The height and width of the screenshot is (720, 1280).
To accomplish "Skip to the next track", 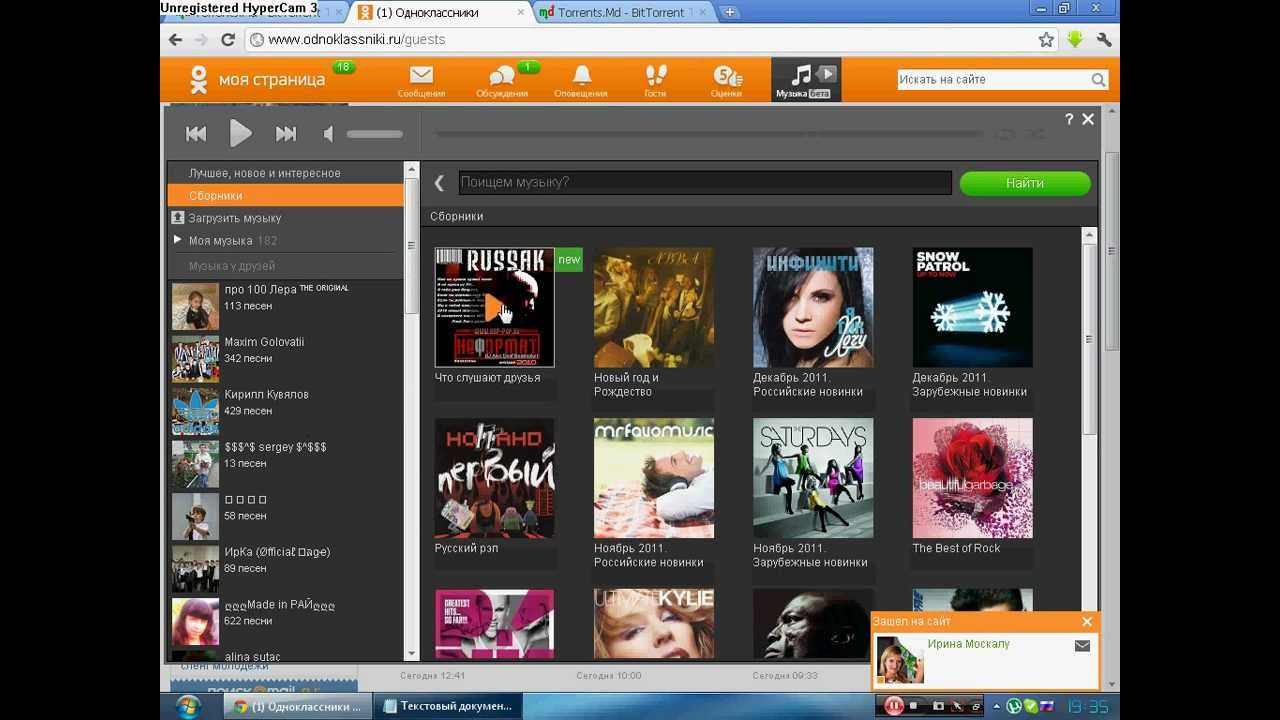I will [286, 133].
